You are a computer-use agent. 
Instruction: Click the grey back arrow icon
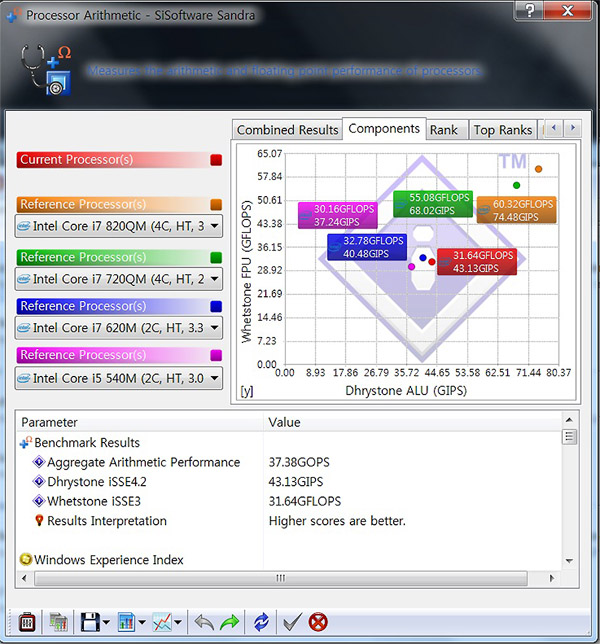[204, 623]
